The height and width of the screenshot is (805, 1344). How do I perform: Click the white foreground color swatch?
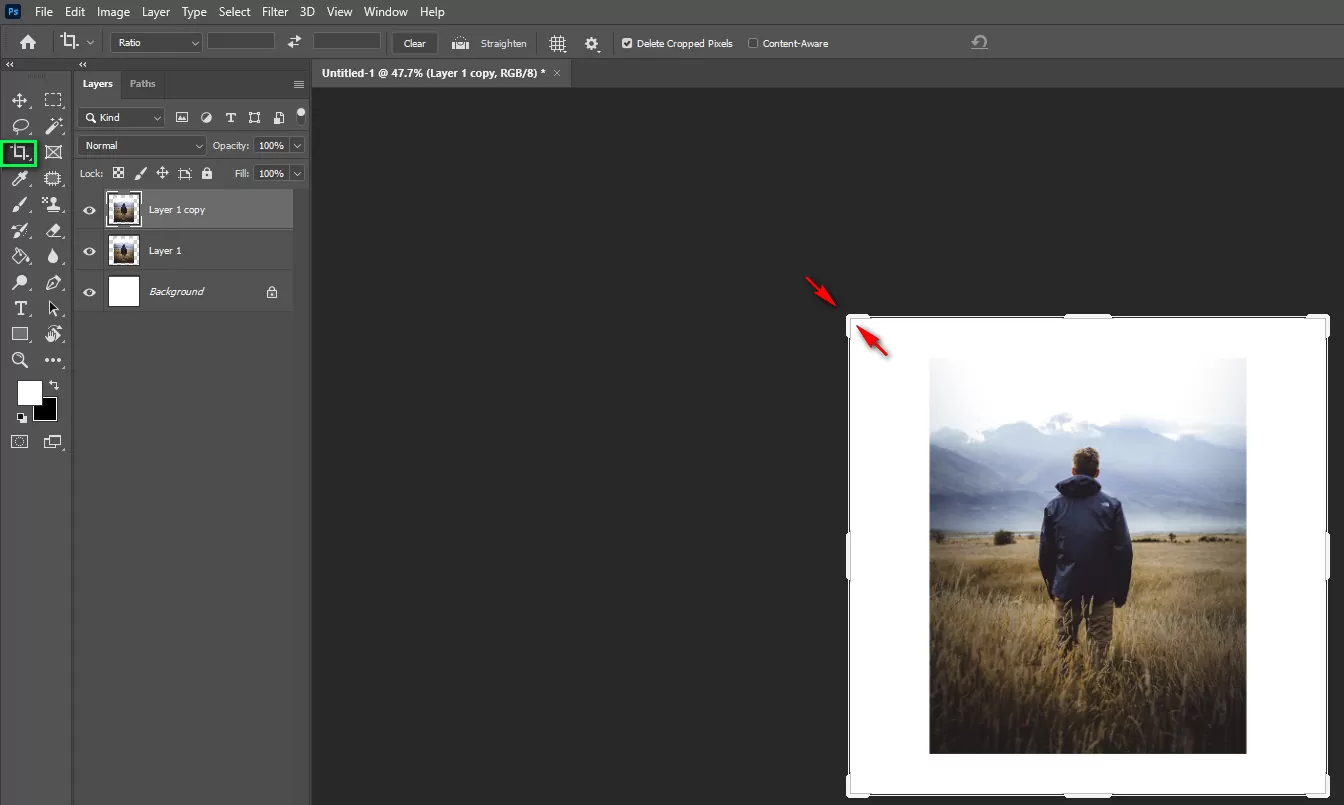pyautogui.click(x=29, y=393)
